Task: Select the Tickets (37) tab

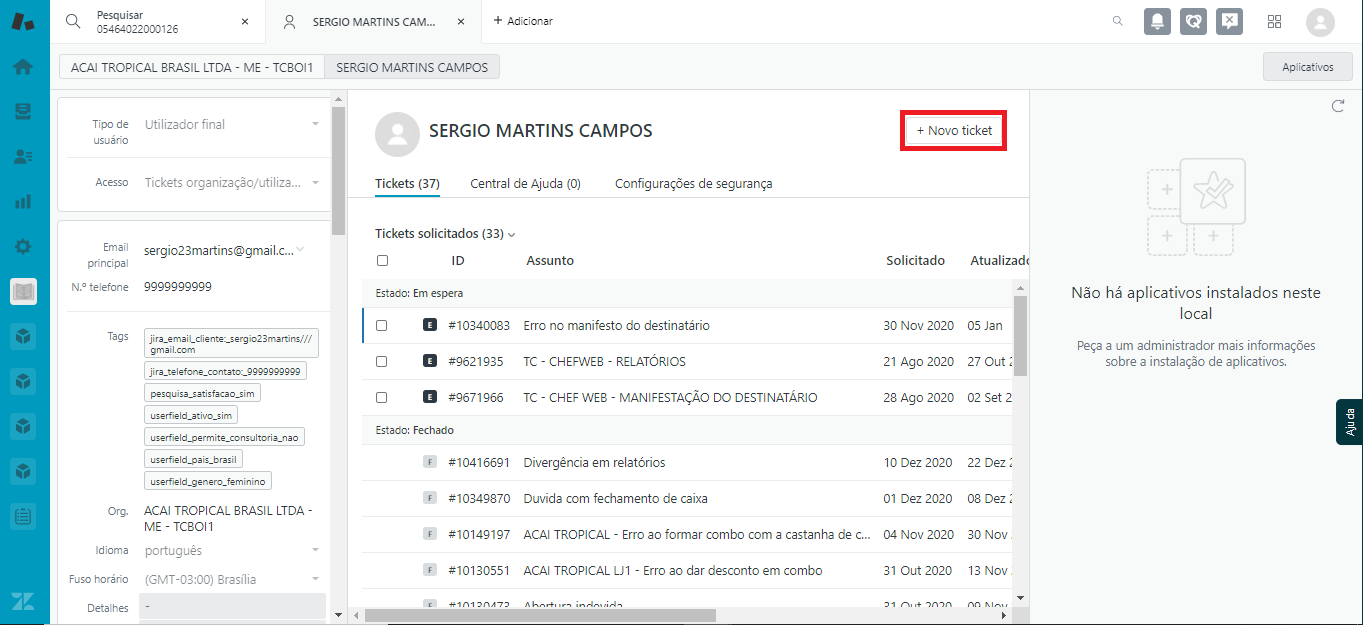Action: (x=407, y=184)
